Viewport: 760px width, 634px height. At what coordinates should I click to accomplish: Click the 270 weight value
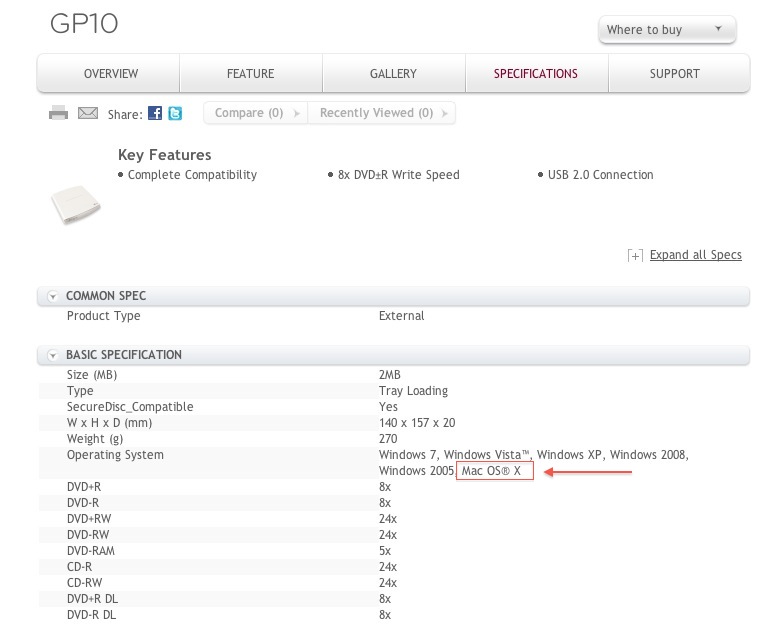coord(388,439)
